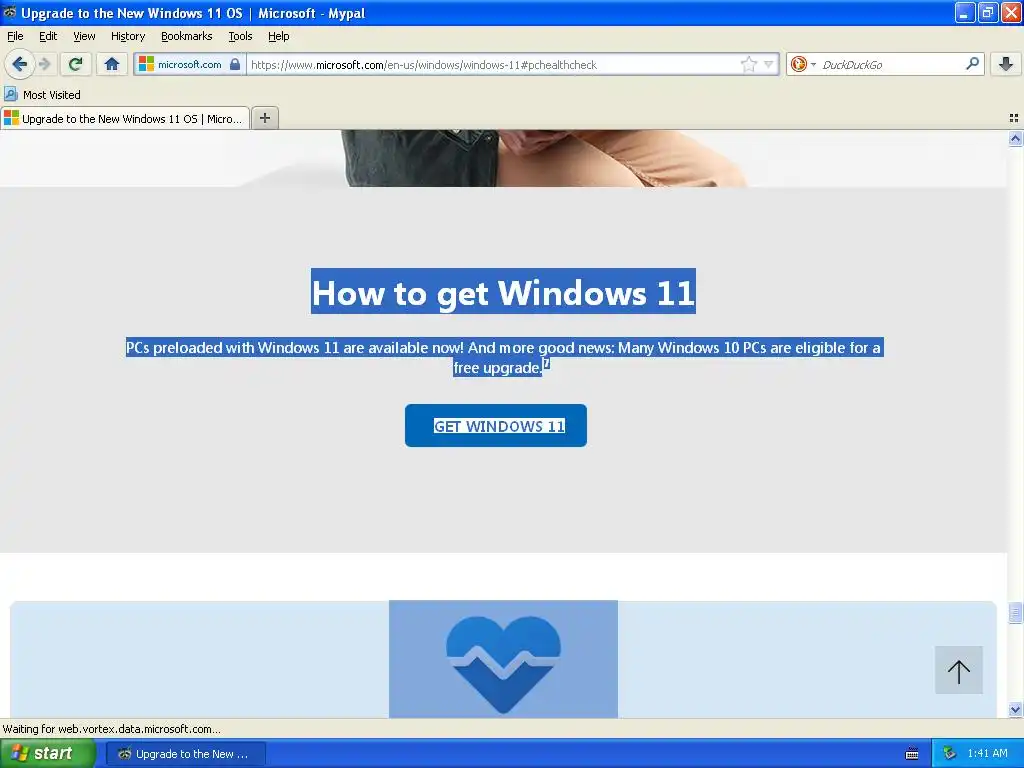Click the padlock site security icon
The width and height of the screenshot is (1024, 768).
pyautogui.click(x=235, y=64)
